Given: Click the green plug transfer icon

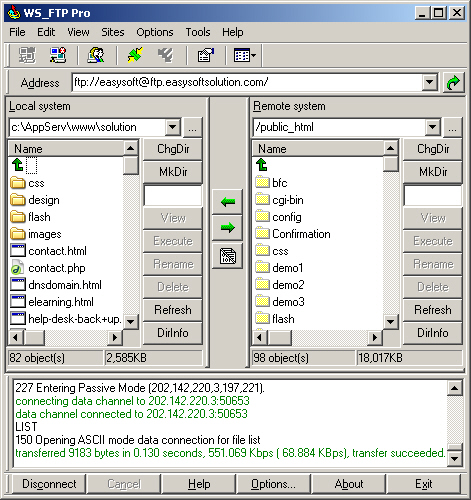Looking at the screenshot, I should pyautogui.click(x=135, y=55).
